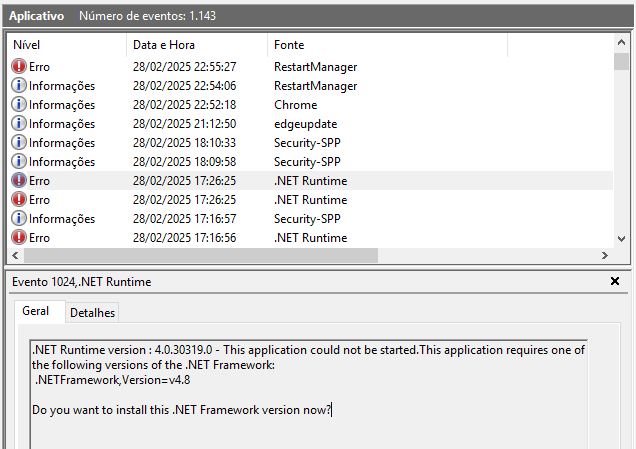The width and height of the screenshot is (636, 449).
Task: Select the Geral tab
Action: (36, 311)
